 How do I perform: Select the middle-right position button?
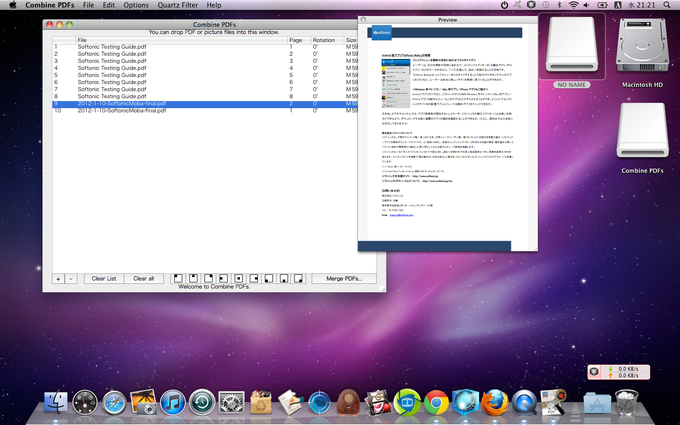254,278
